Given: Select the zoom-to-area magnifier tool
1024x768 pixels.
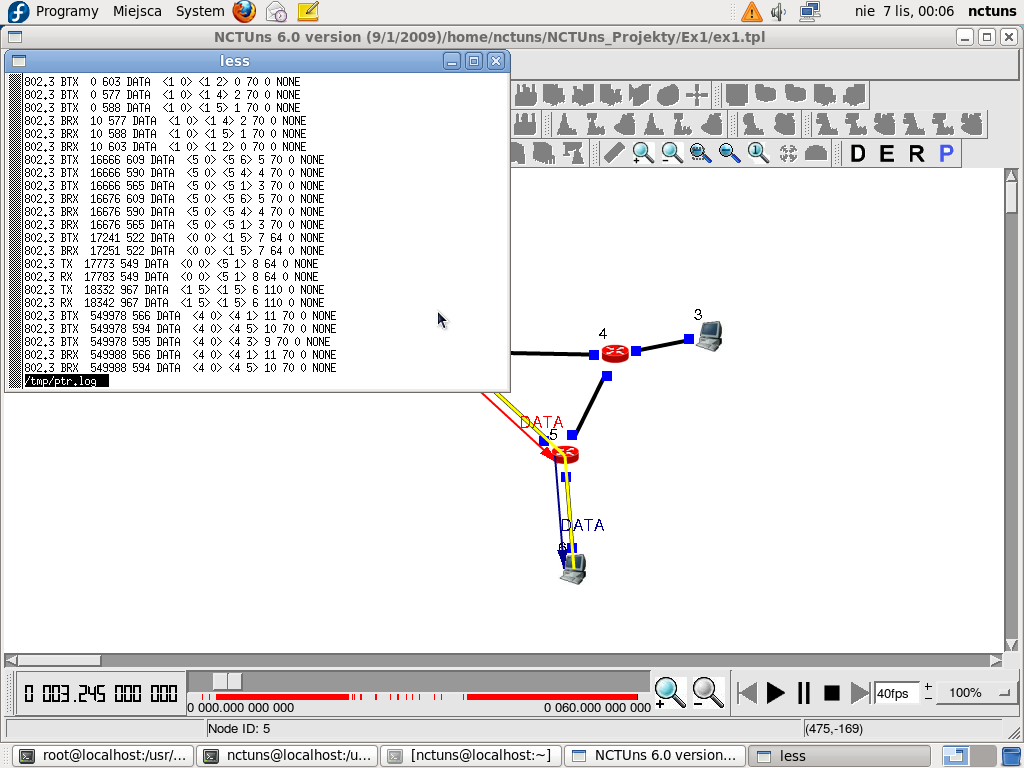Looking at the screenshot, I should click(701, 153).
